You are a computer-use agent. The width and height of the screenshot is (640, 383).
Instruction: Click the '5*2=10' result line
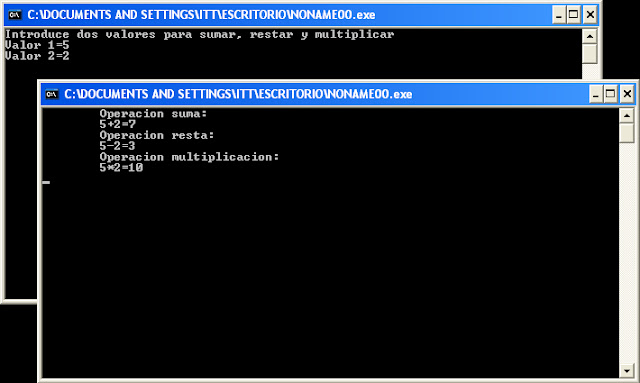121,167
